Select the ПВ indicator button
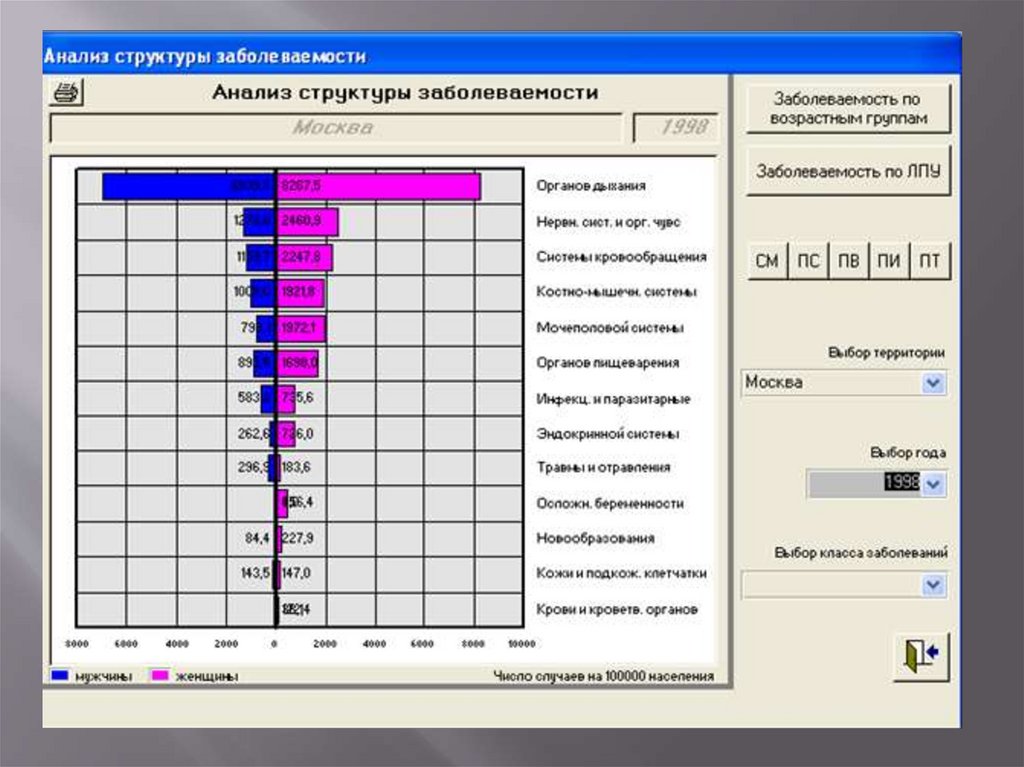This screenshot has height=767, width=1024. tap(849, 262)
